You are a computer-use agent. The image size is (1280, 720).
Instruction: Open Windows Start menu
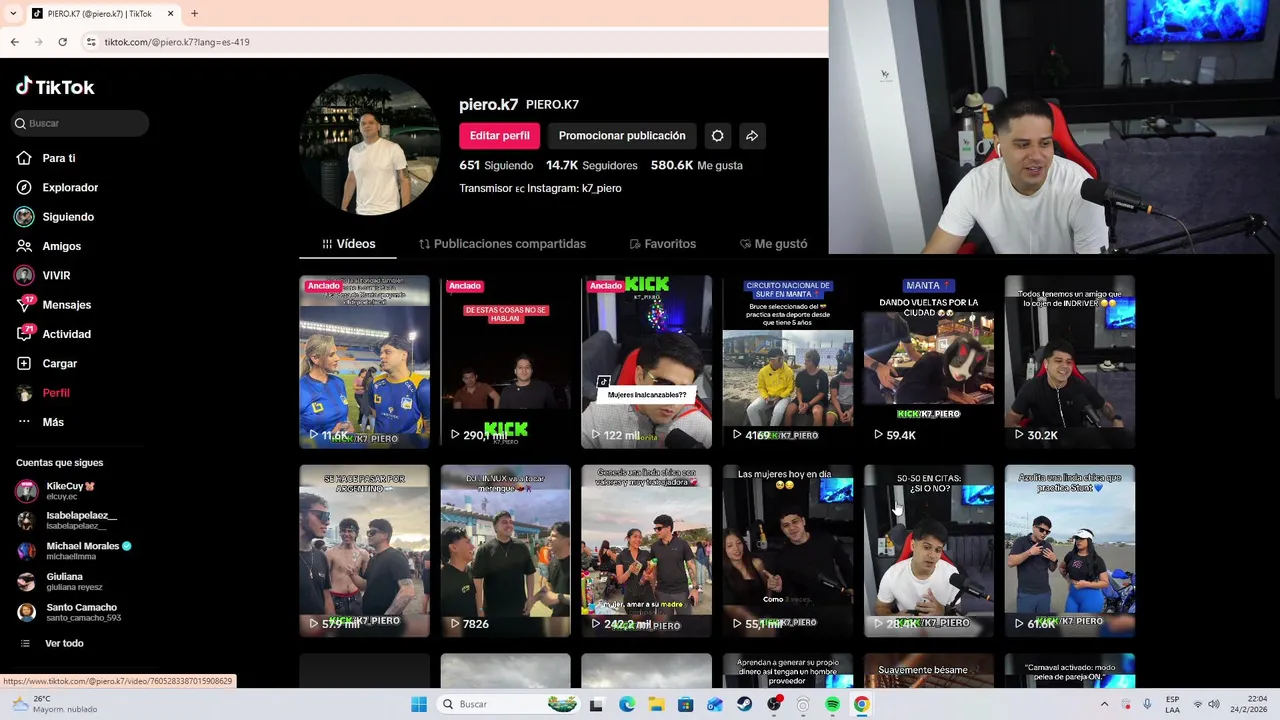click(419, 704)
